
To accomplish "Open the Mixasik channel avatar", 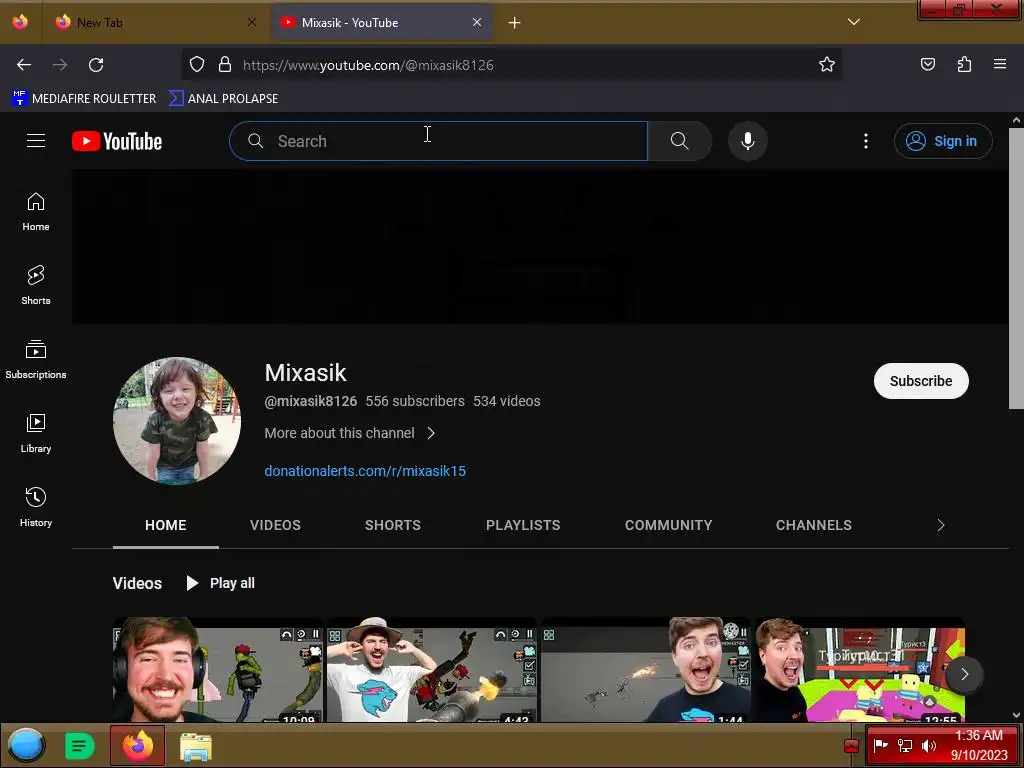I will [177, 421].
